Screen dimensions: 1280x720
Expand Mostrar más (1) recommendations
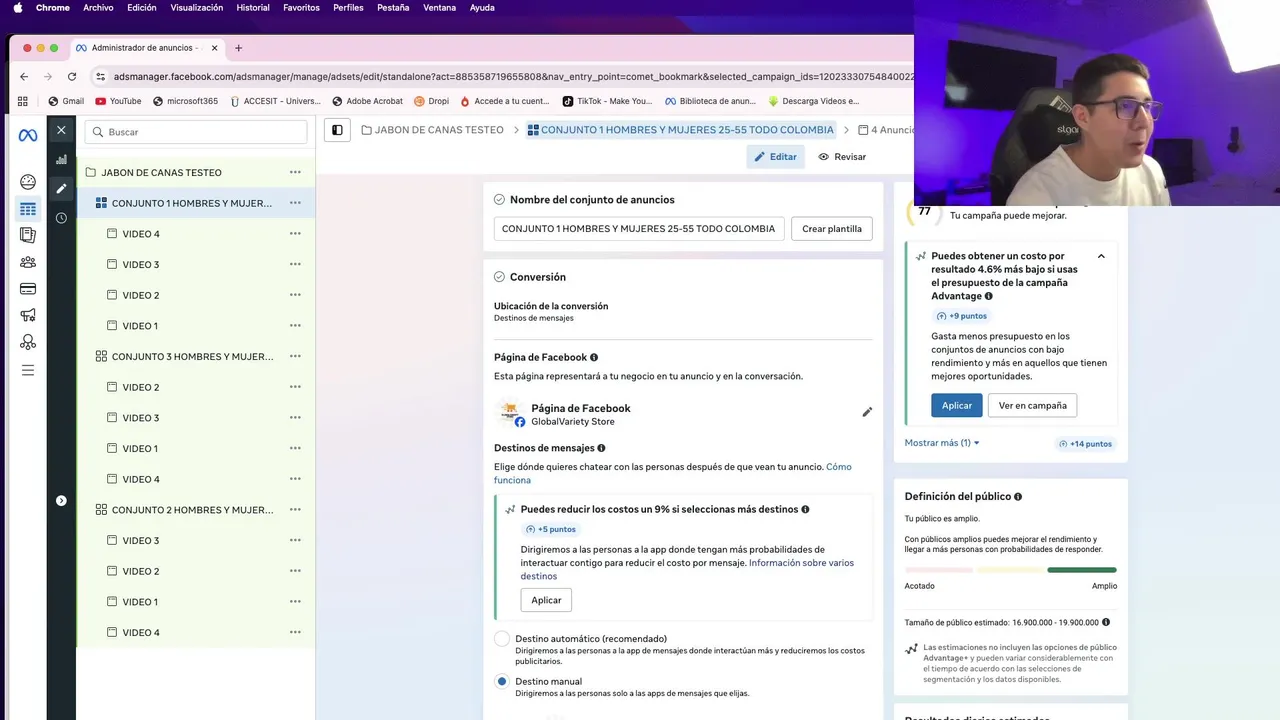[x=942, y=443]
